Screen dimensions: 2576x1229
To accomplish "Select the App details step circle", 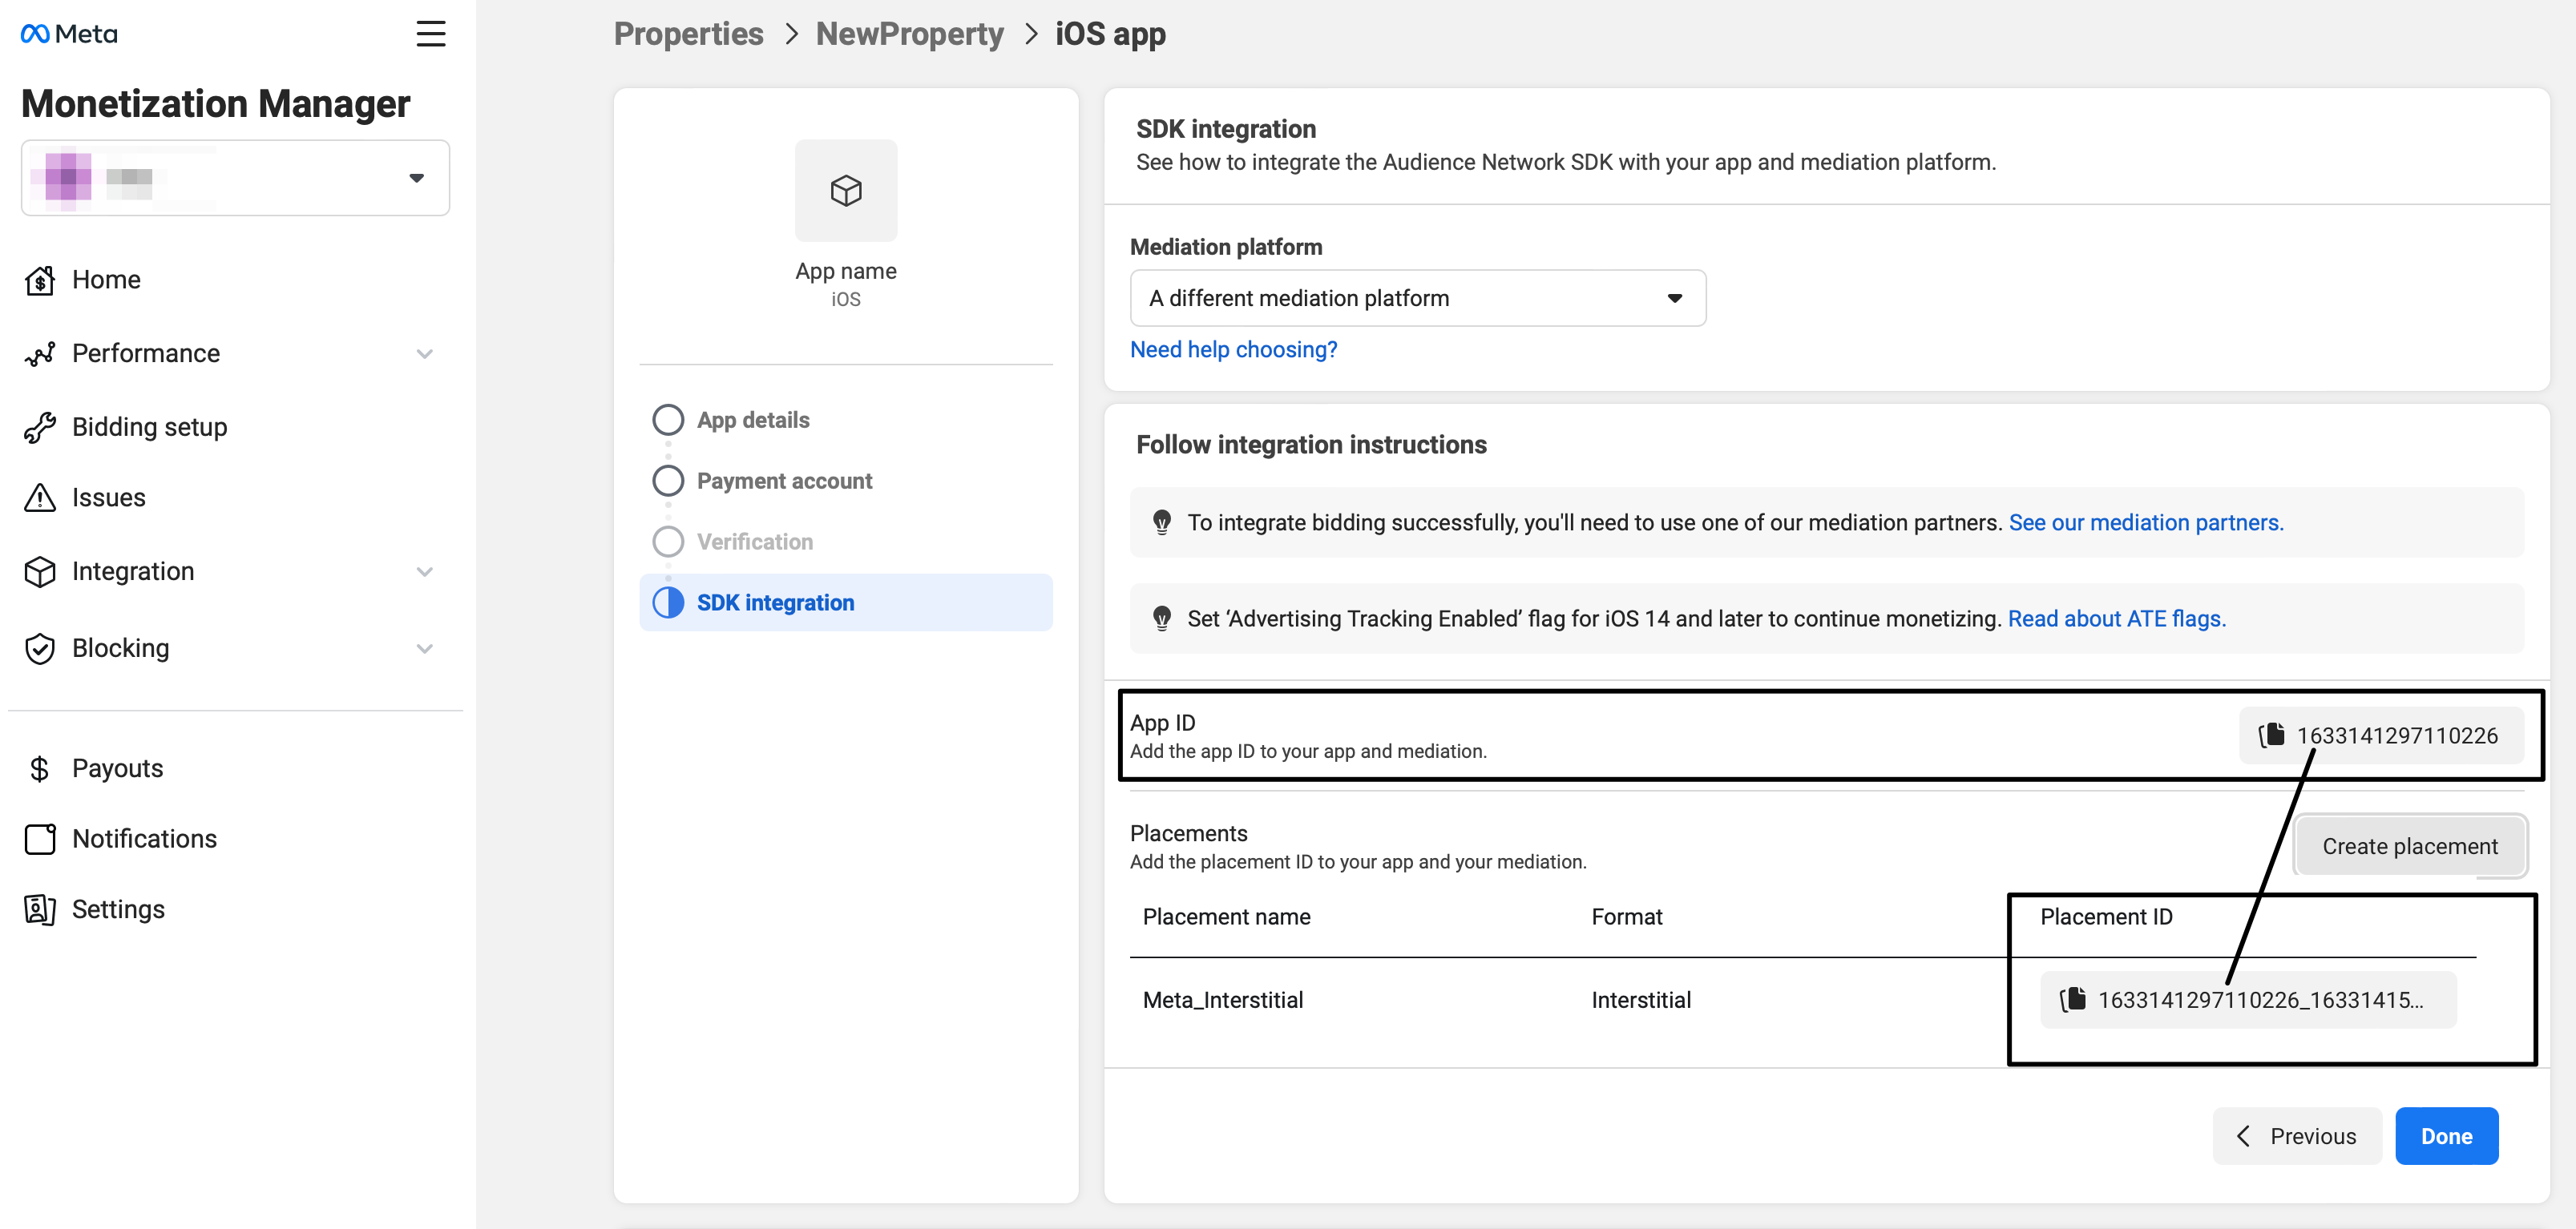I will (668, 420).
